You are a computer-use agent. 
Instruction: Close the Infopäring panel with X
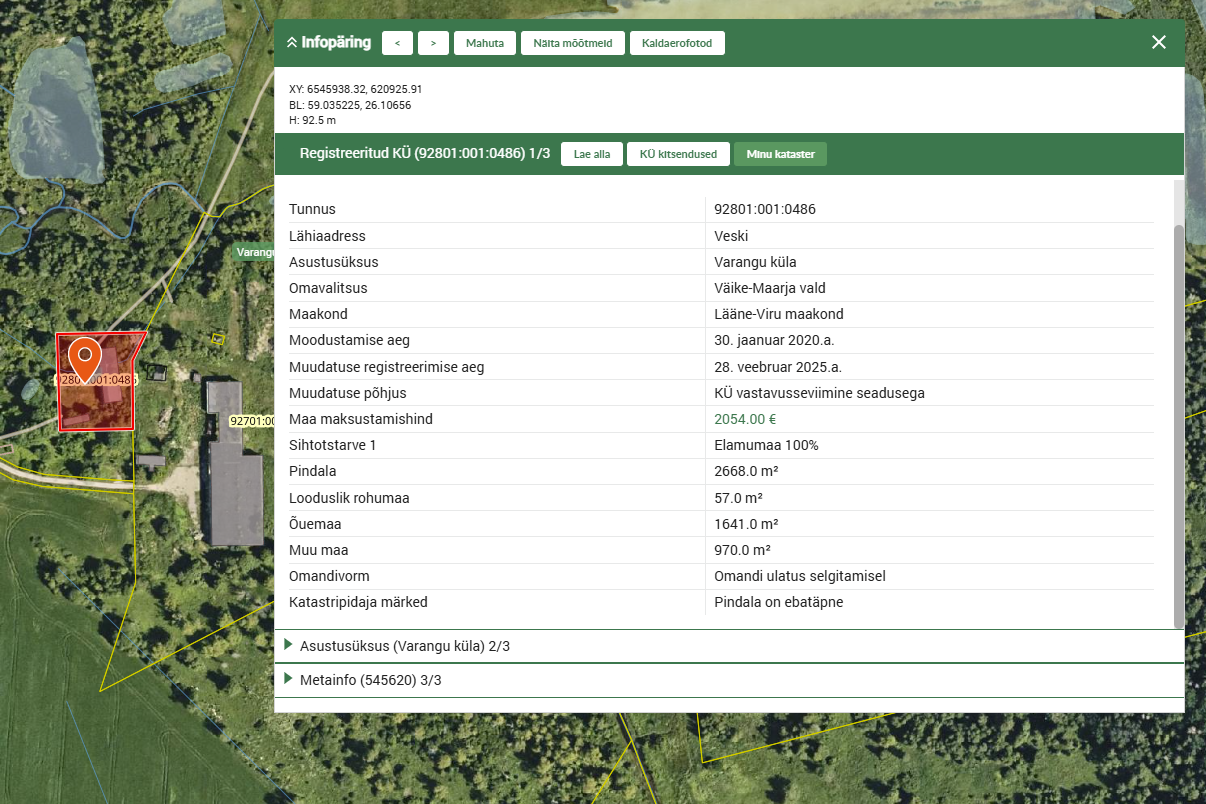click(x=1158, y=42)
